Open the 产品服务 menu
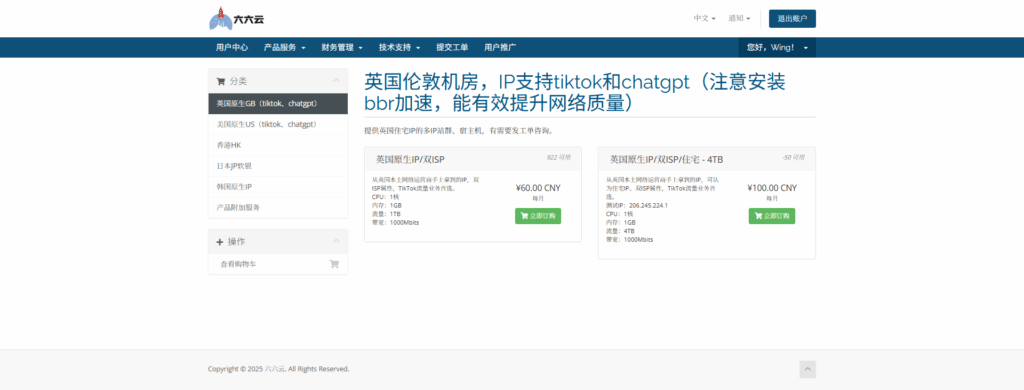Viewport: 1024px width, 390px height. pyautogui.click(x=285, y=48)
